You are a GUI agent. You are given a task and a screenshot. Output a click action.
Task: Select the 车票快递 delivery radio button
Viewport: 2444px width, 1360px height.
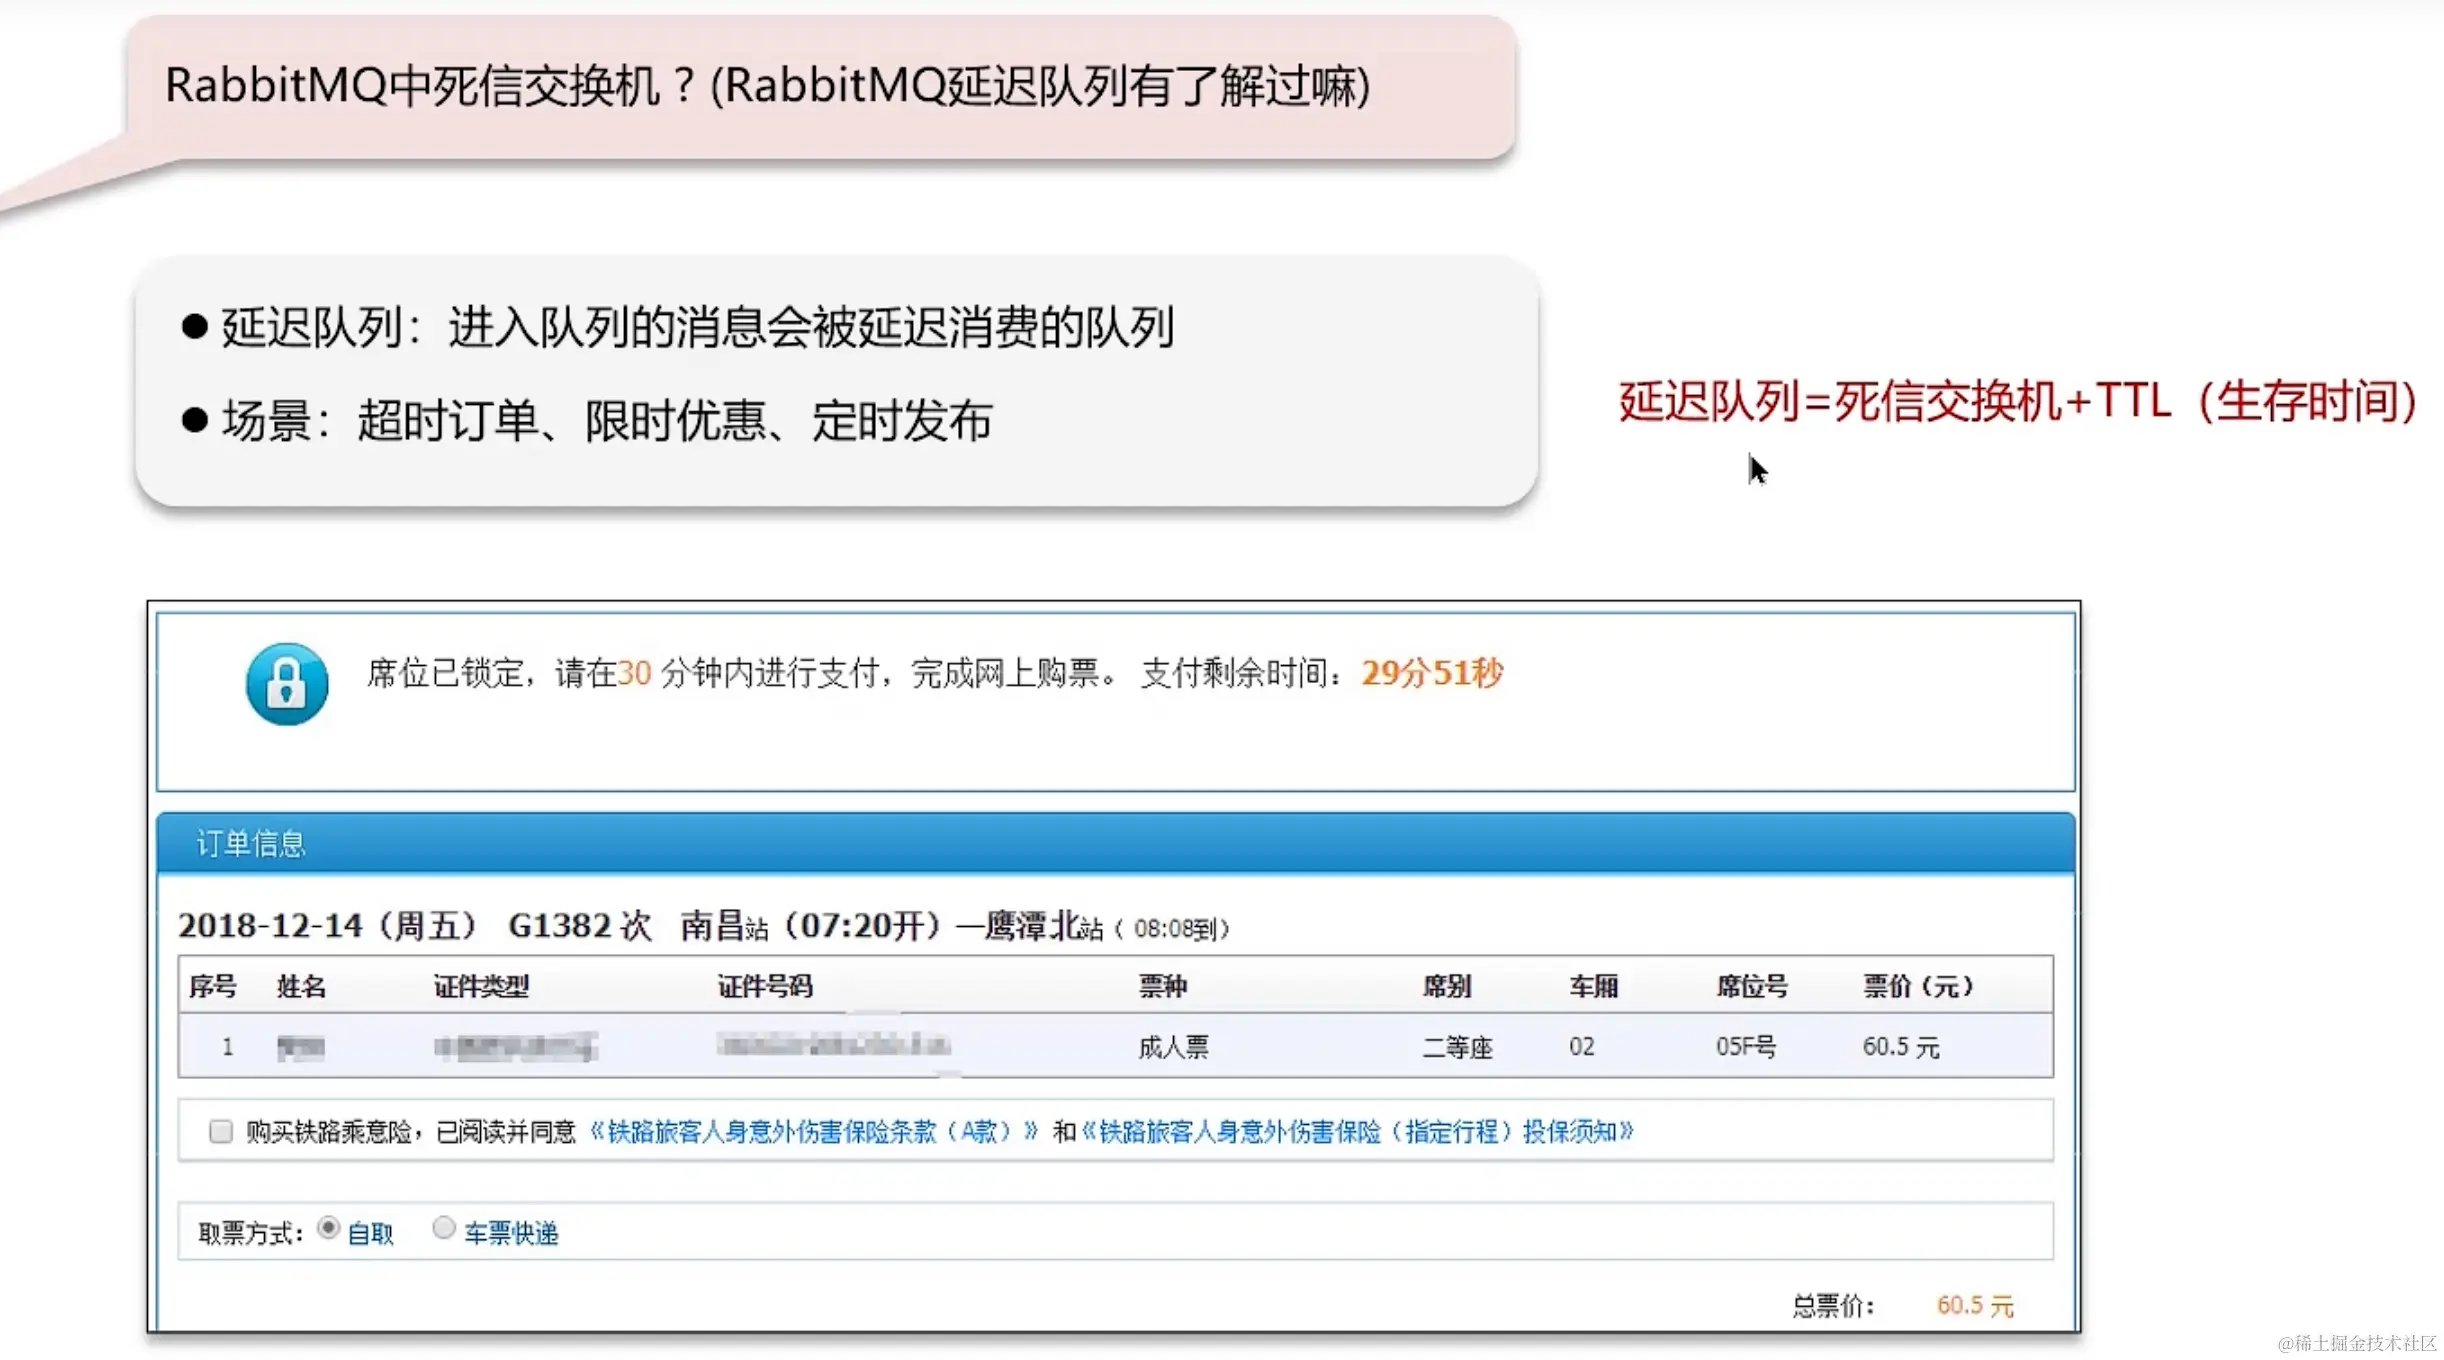pyautogui.click(x=444, y=1227)
